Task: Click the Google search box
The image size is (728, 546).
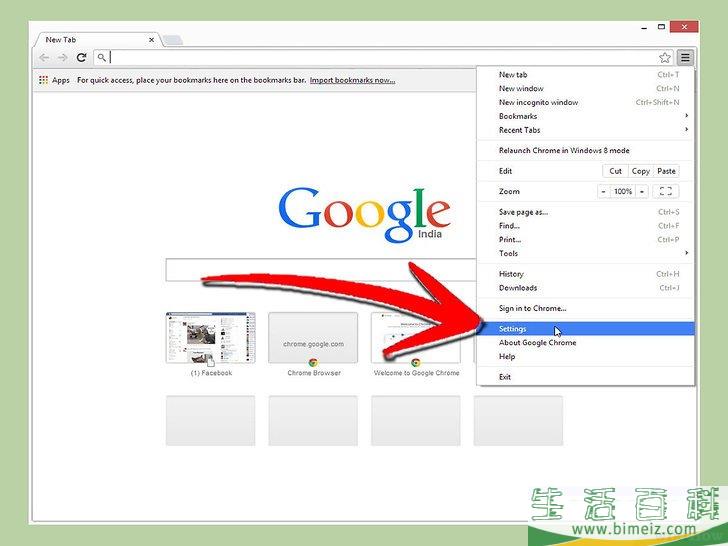Action: click(321, 270)
